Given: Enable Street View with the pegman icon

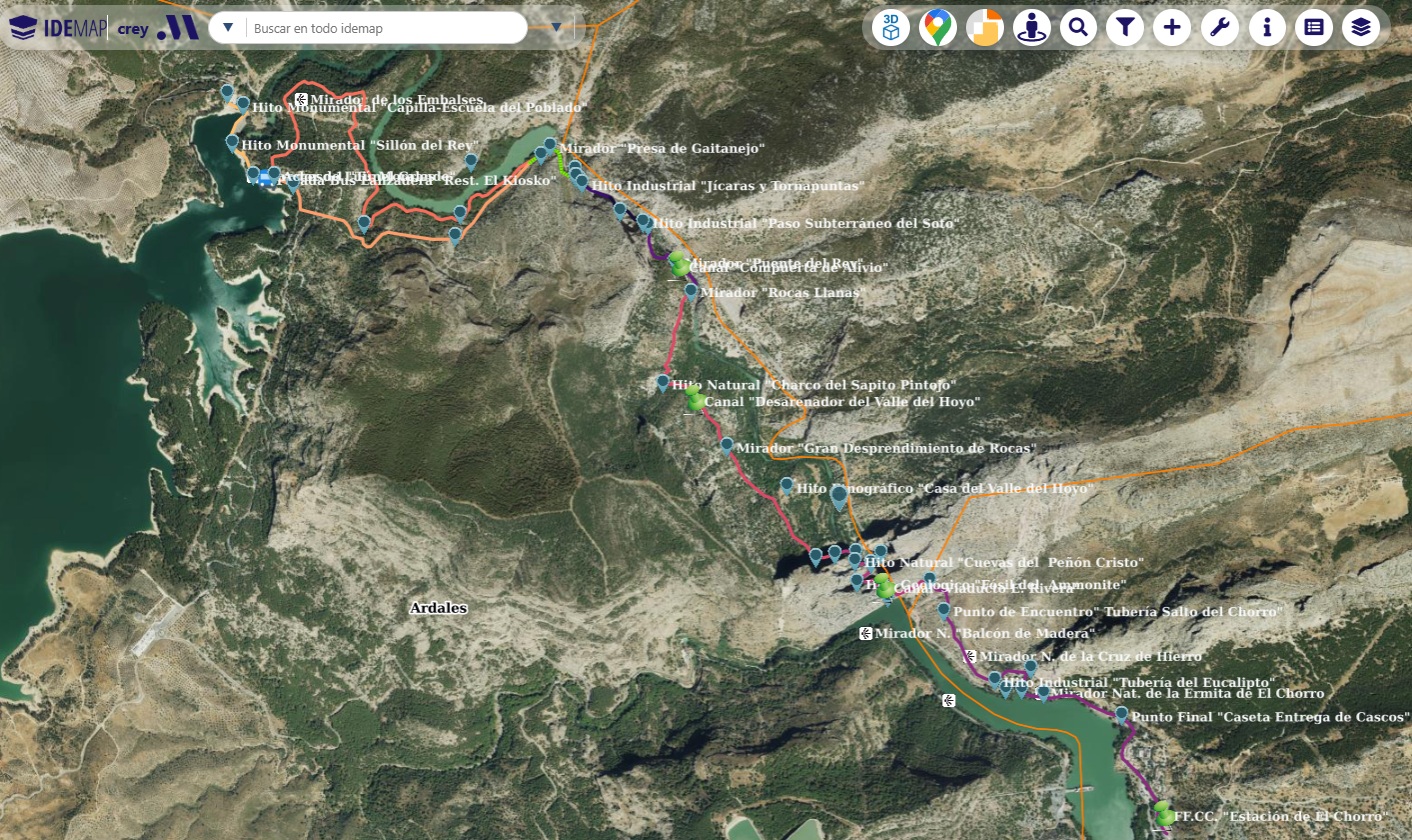Looking at the screenshot, I should click(x=1031, y=27).
